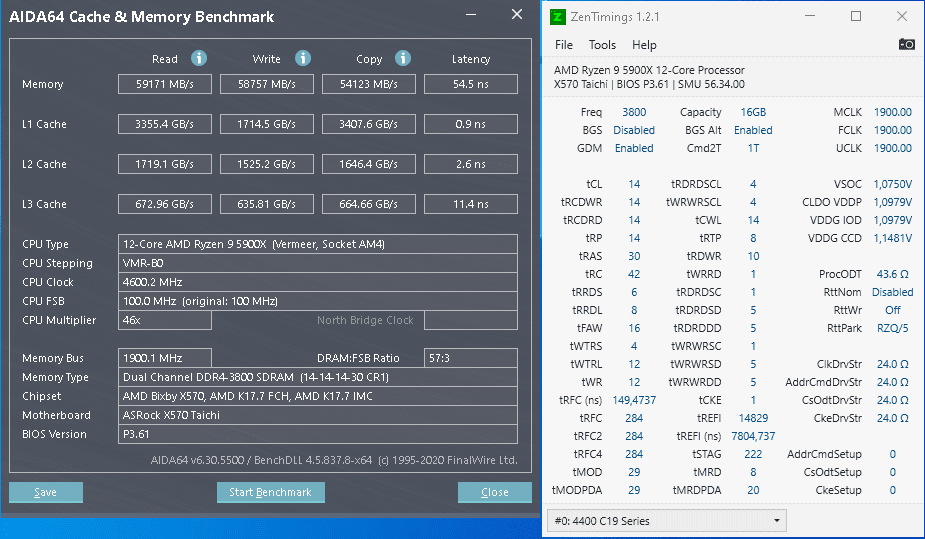Click the tREFI value 14829
The image size is (925, 539).
753,418
